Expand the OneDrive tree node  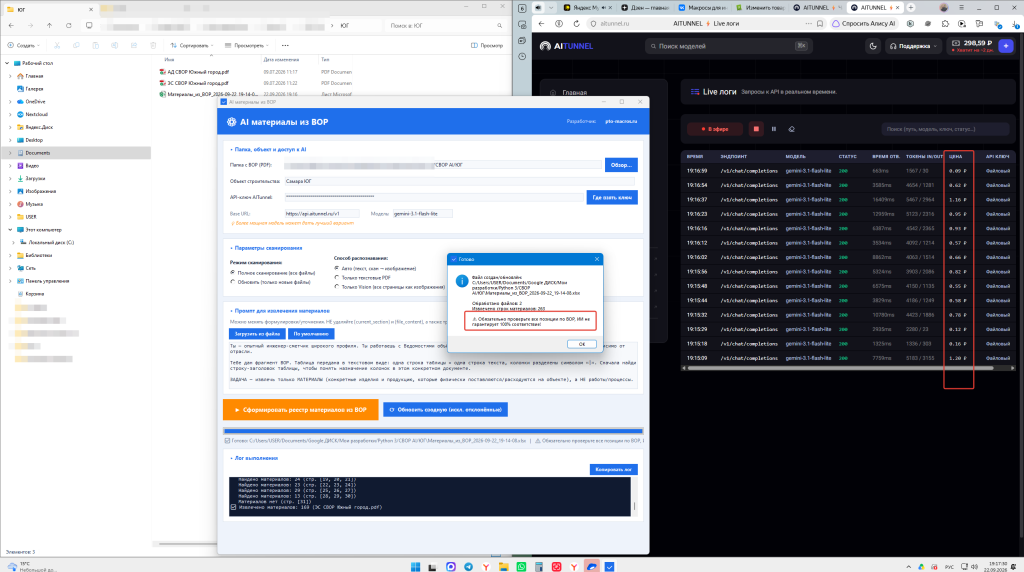click(x=10, y=102)
